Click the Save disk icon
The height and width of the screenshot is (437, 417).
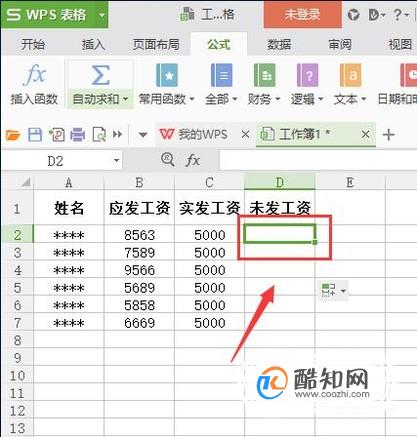click(x=35, y=135)
